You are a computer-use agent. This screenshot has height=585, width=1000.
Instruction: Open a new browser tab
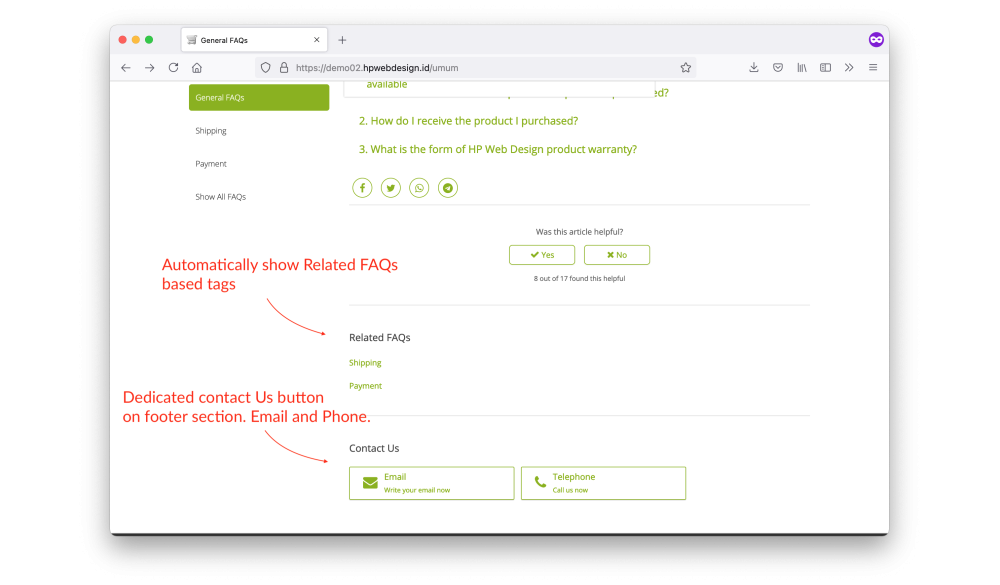click(342, 40)
